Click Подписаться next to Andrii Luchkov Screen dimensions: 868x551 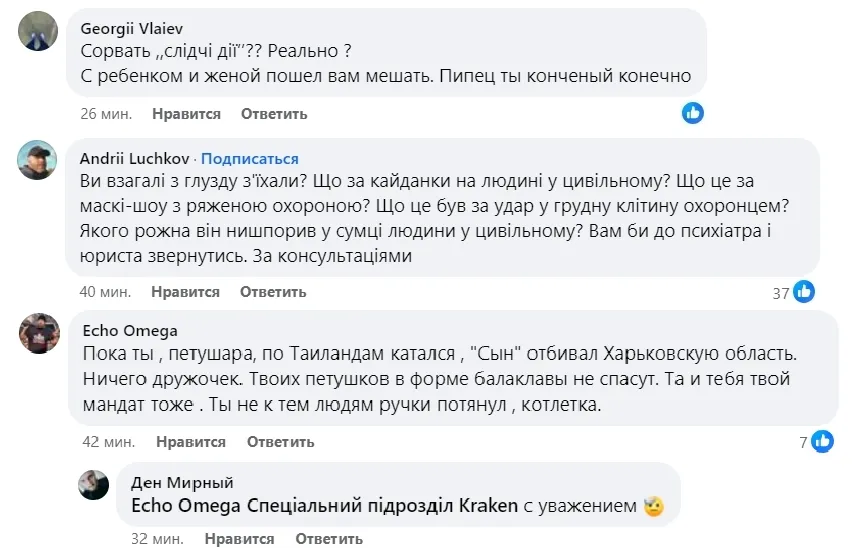[251, 159]
